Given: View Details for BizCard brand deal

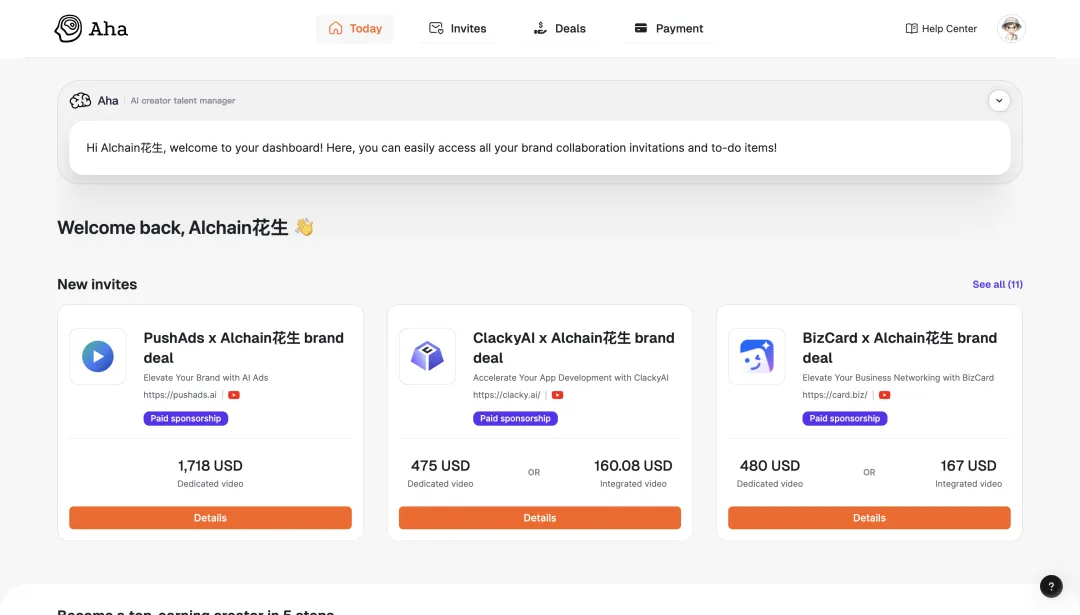Looking at the screenshot, I should coord(869,518).
